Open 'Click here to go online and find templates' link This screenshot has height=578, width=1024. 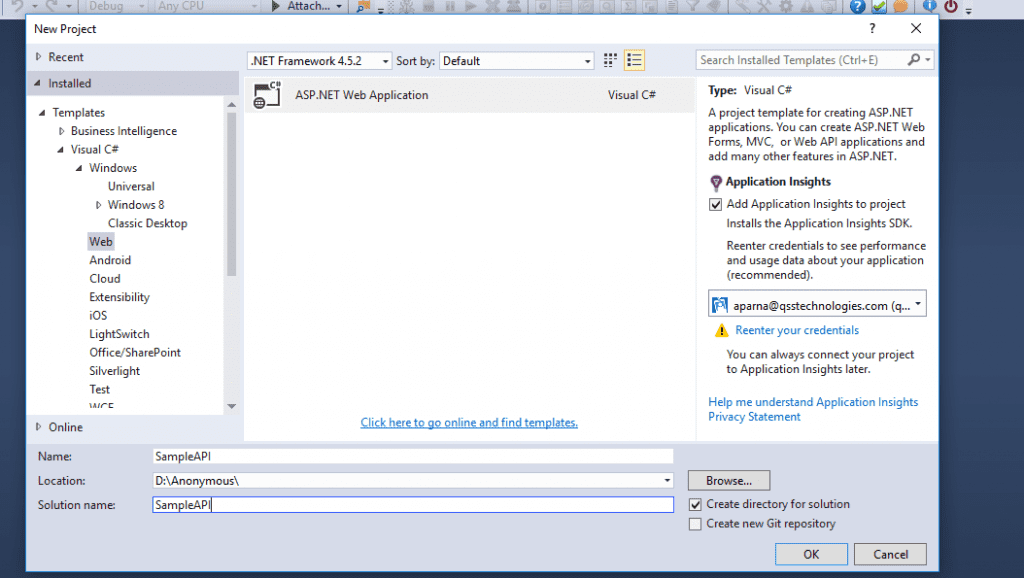(x=469, y=423)
